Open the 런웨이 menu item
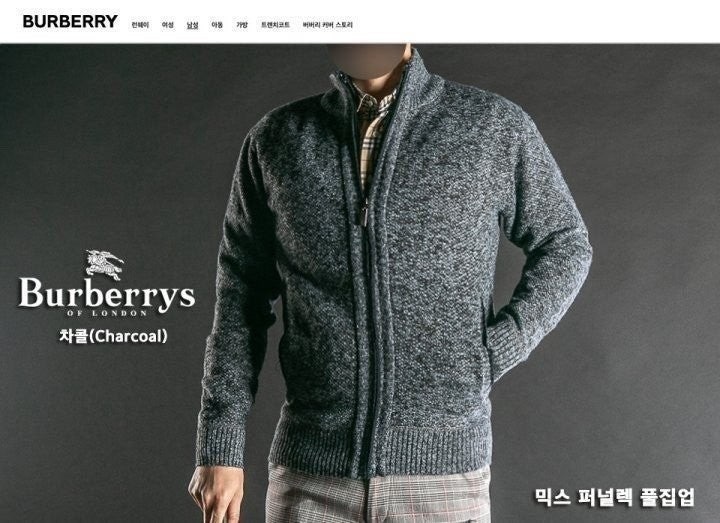Viewport: 720px width, 523px height. point(140,25)
